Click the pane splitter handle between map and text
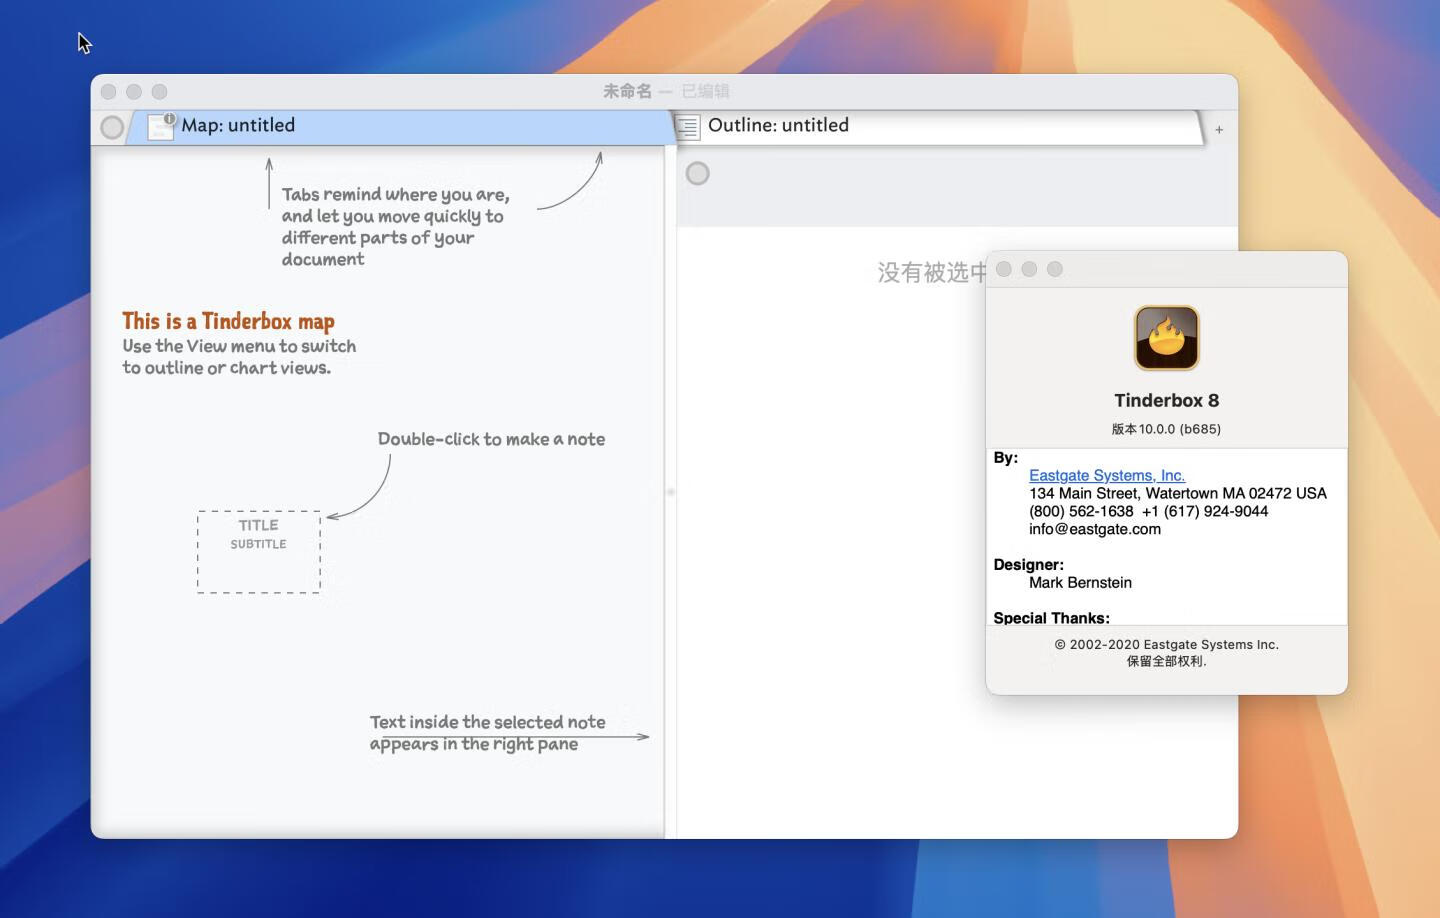The width and height of the screenshot is (1440, 918). pos(670,492)
